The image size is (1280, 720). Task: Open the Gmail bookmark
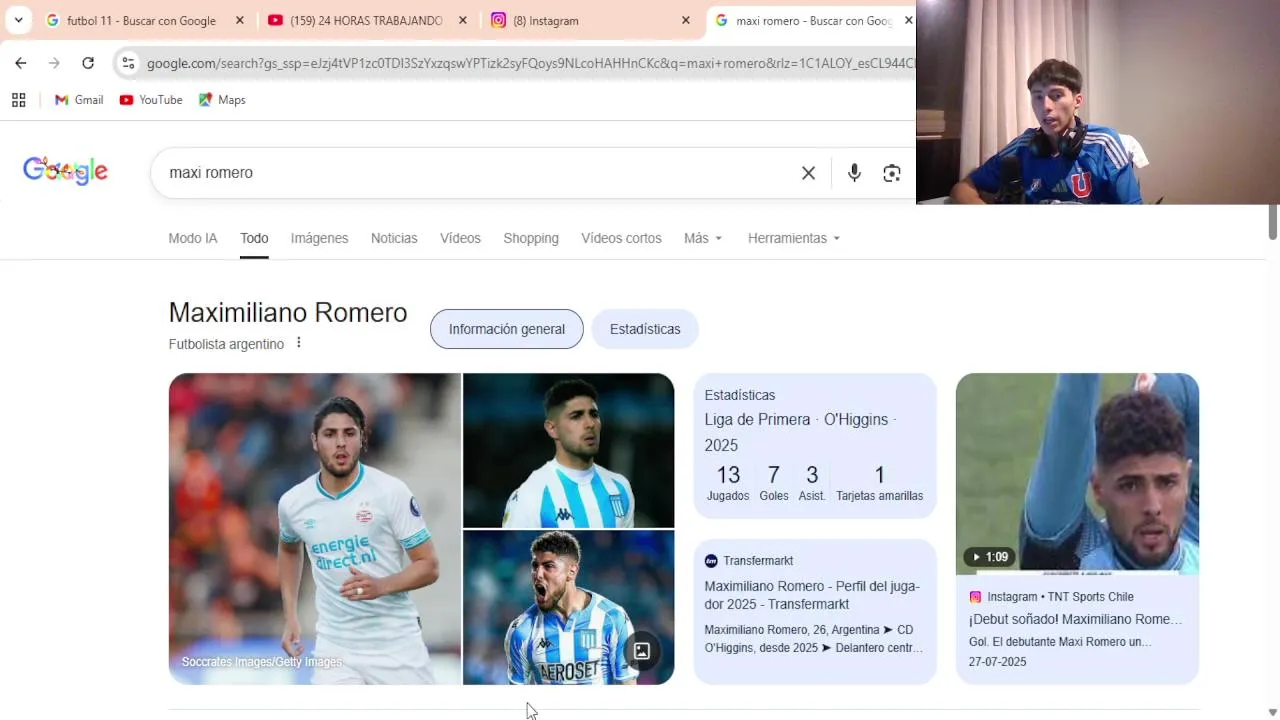point(79,100)
